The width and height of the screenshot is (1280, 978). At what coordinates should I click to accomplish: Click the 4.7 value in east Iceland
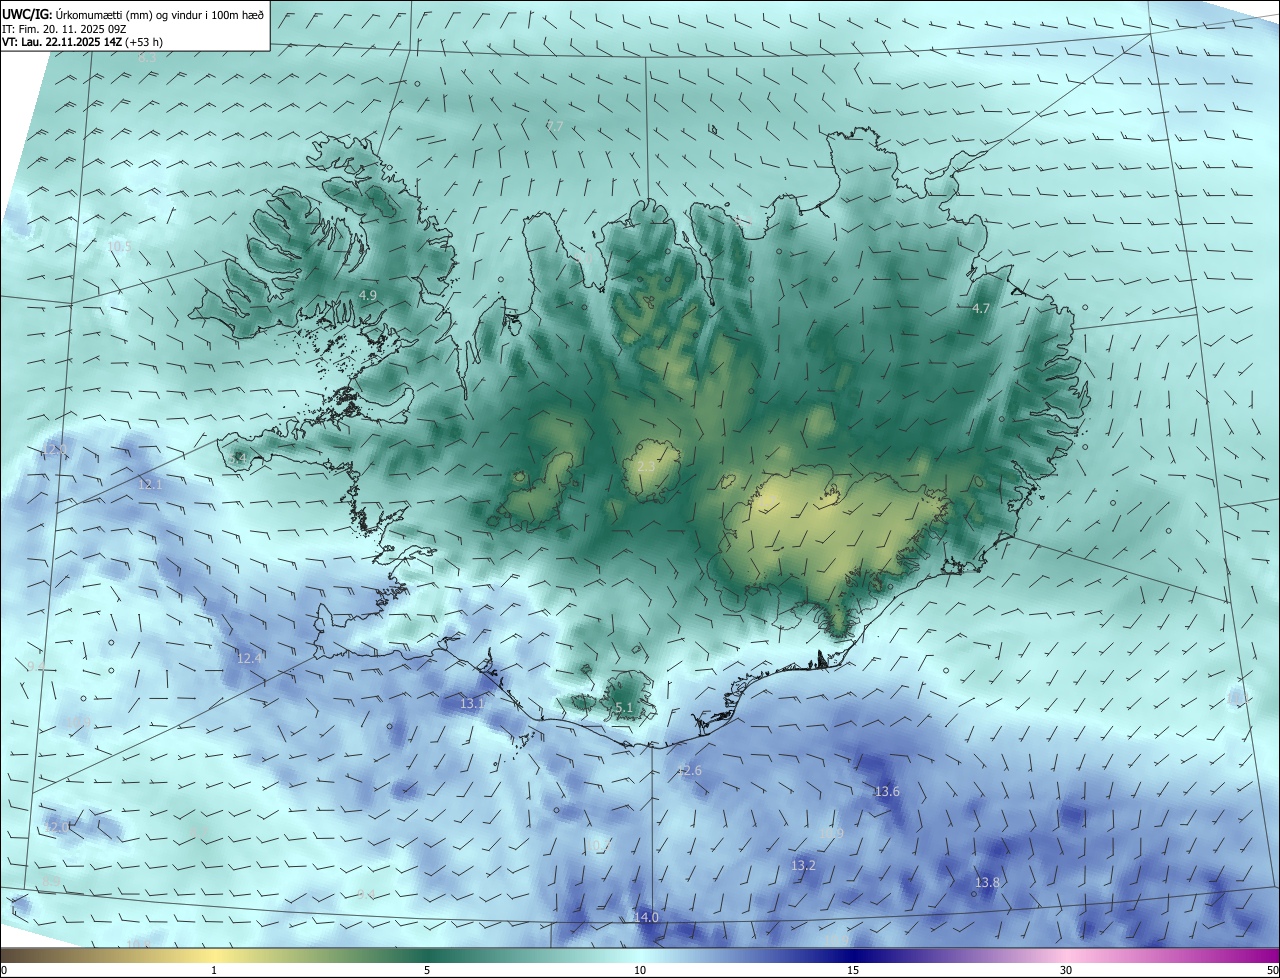980,309
